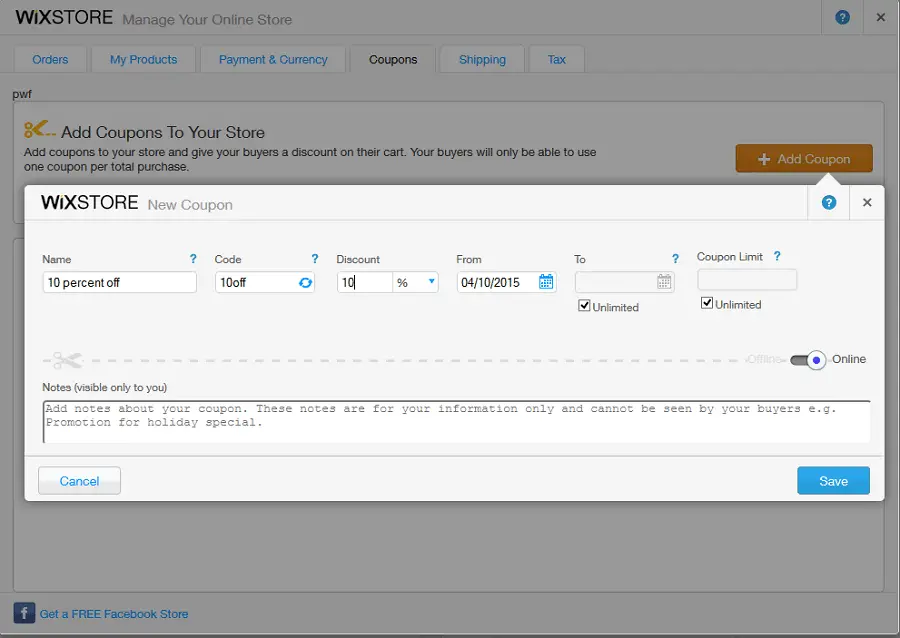
Task: Click the 'pwf' store name text
Action: coord(22,94)
